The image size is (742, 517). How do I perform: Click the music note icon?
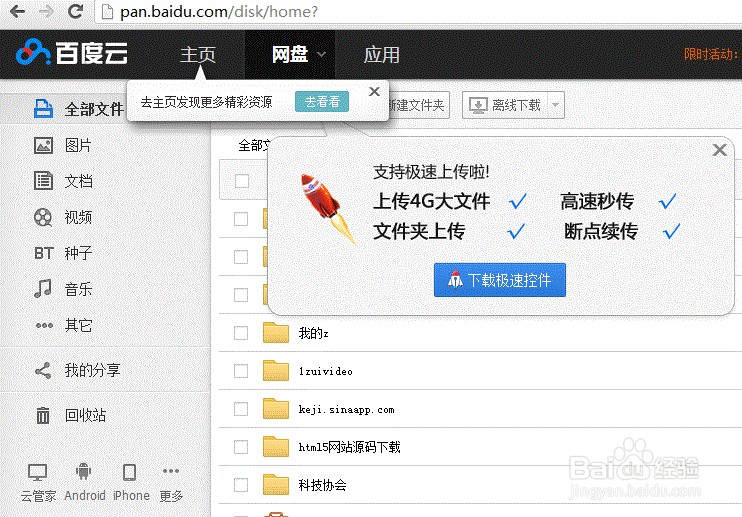(43, 288)
